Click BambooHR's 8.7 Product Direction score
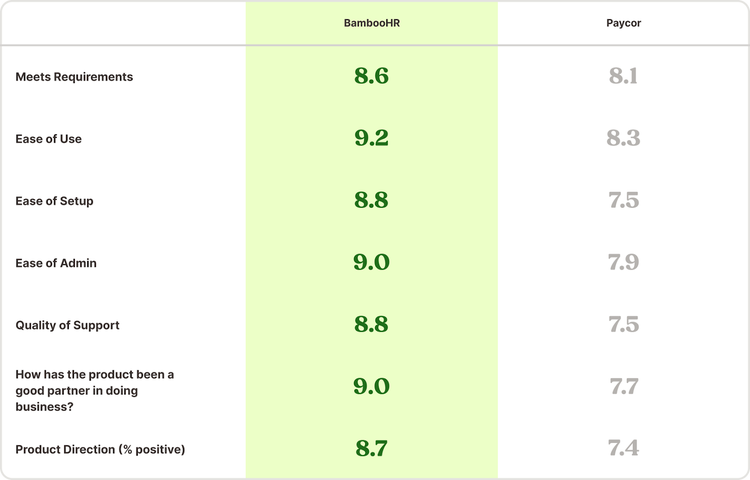This screenshot has height=480, width=750. 372,448
